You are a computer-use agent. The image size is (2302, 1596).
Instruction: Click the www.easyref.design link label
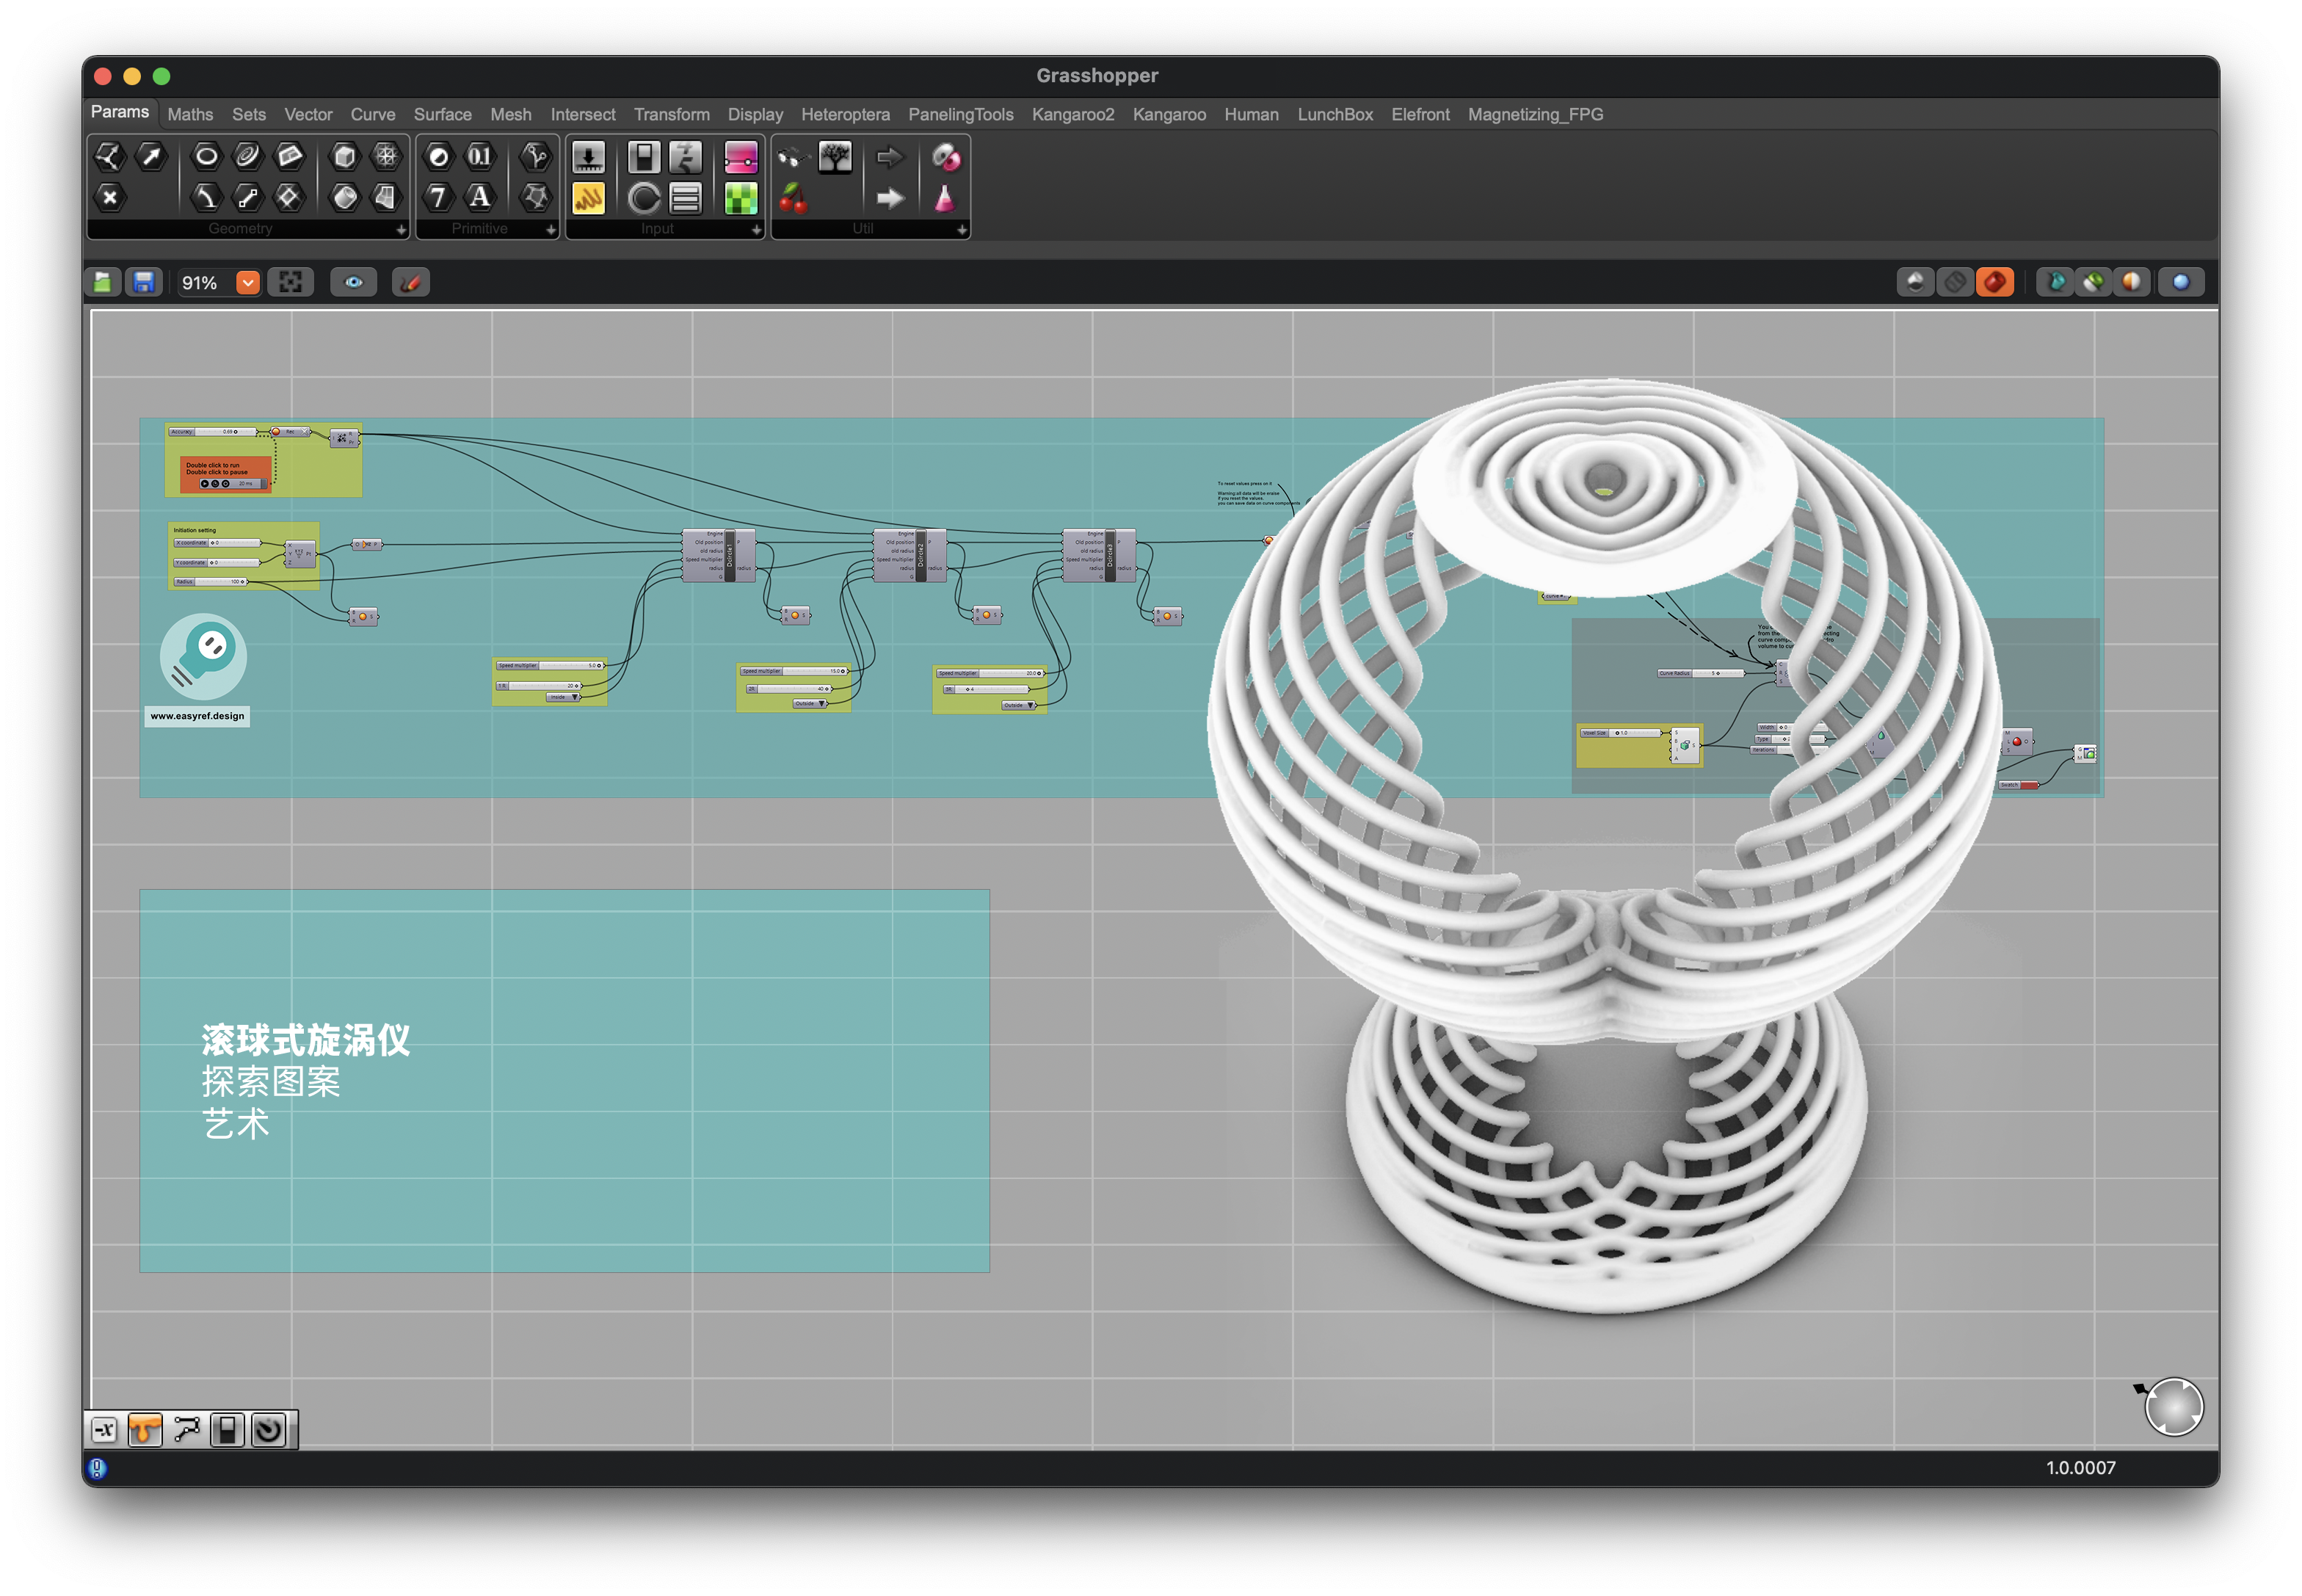[x=197, y=717]
